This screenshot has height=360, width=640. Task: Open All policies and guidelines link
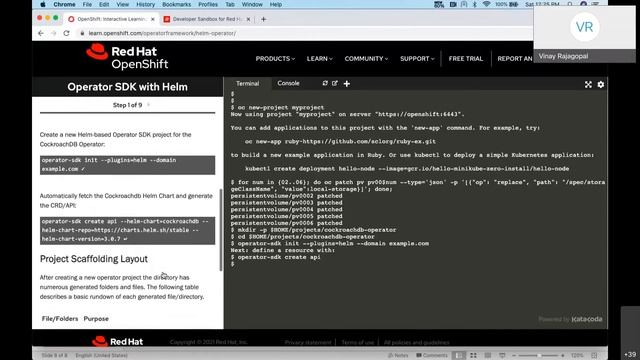(416, 342)
